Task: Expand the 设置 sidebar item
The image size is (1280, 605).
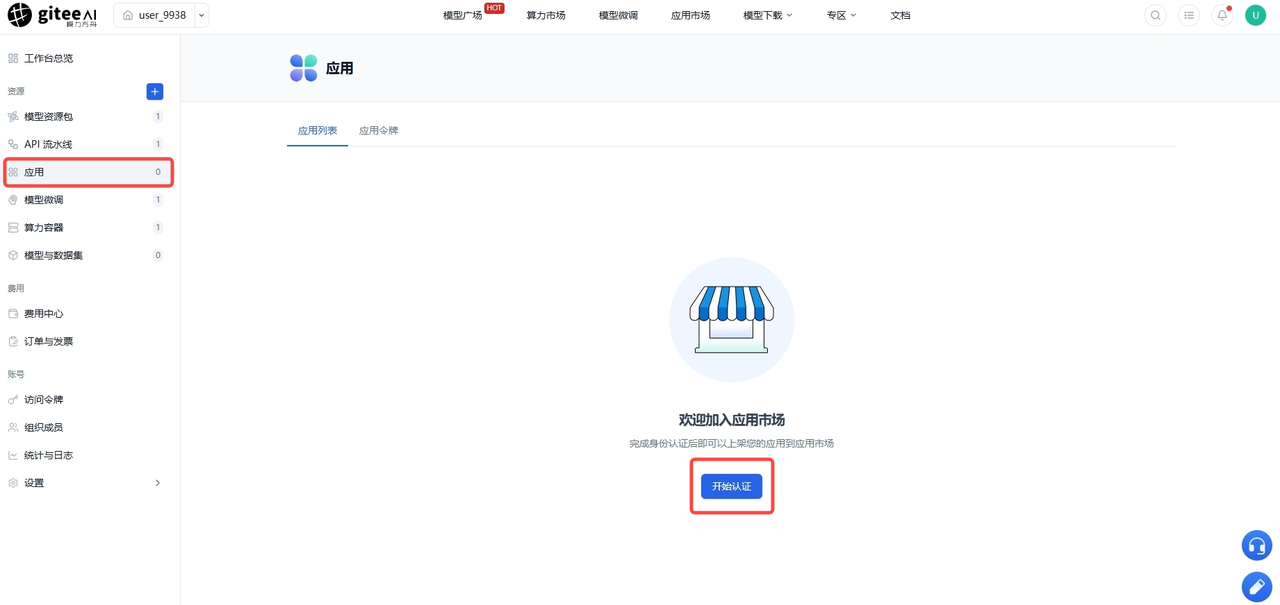Action: (86, 483)
